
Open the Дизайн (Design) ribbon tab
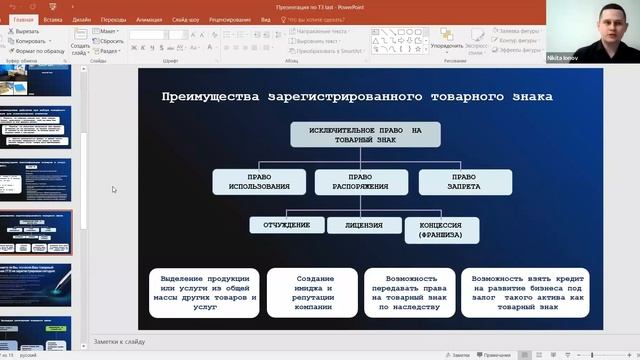click(x=82, y=20)
